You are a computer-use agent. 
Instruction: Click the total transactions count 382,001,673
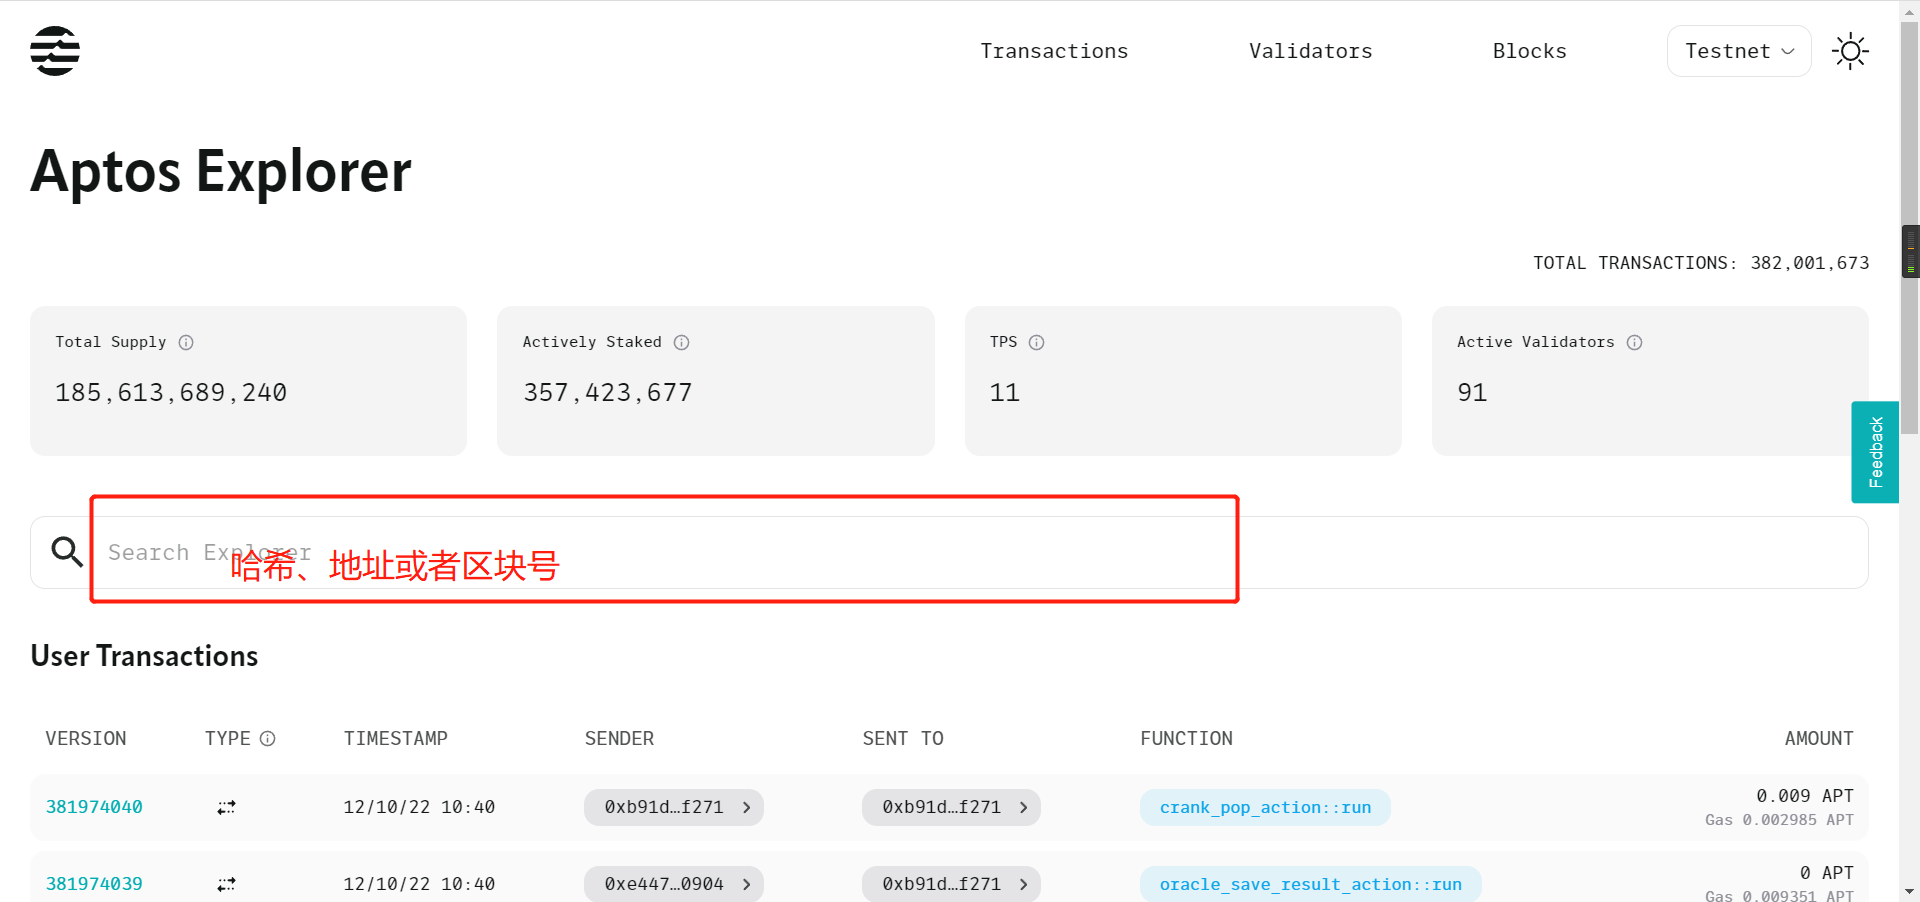(x=1809, y=263)
